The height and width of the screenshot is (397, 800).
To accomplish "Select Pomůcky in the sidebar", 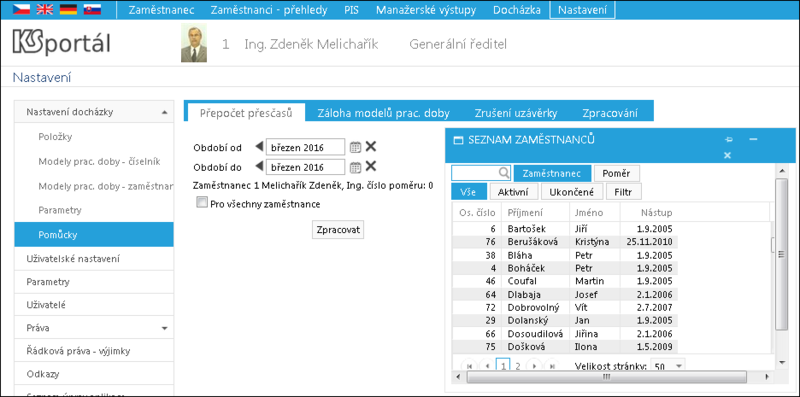I will 94,235.
